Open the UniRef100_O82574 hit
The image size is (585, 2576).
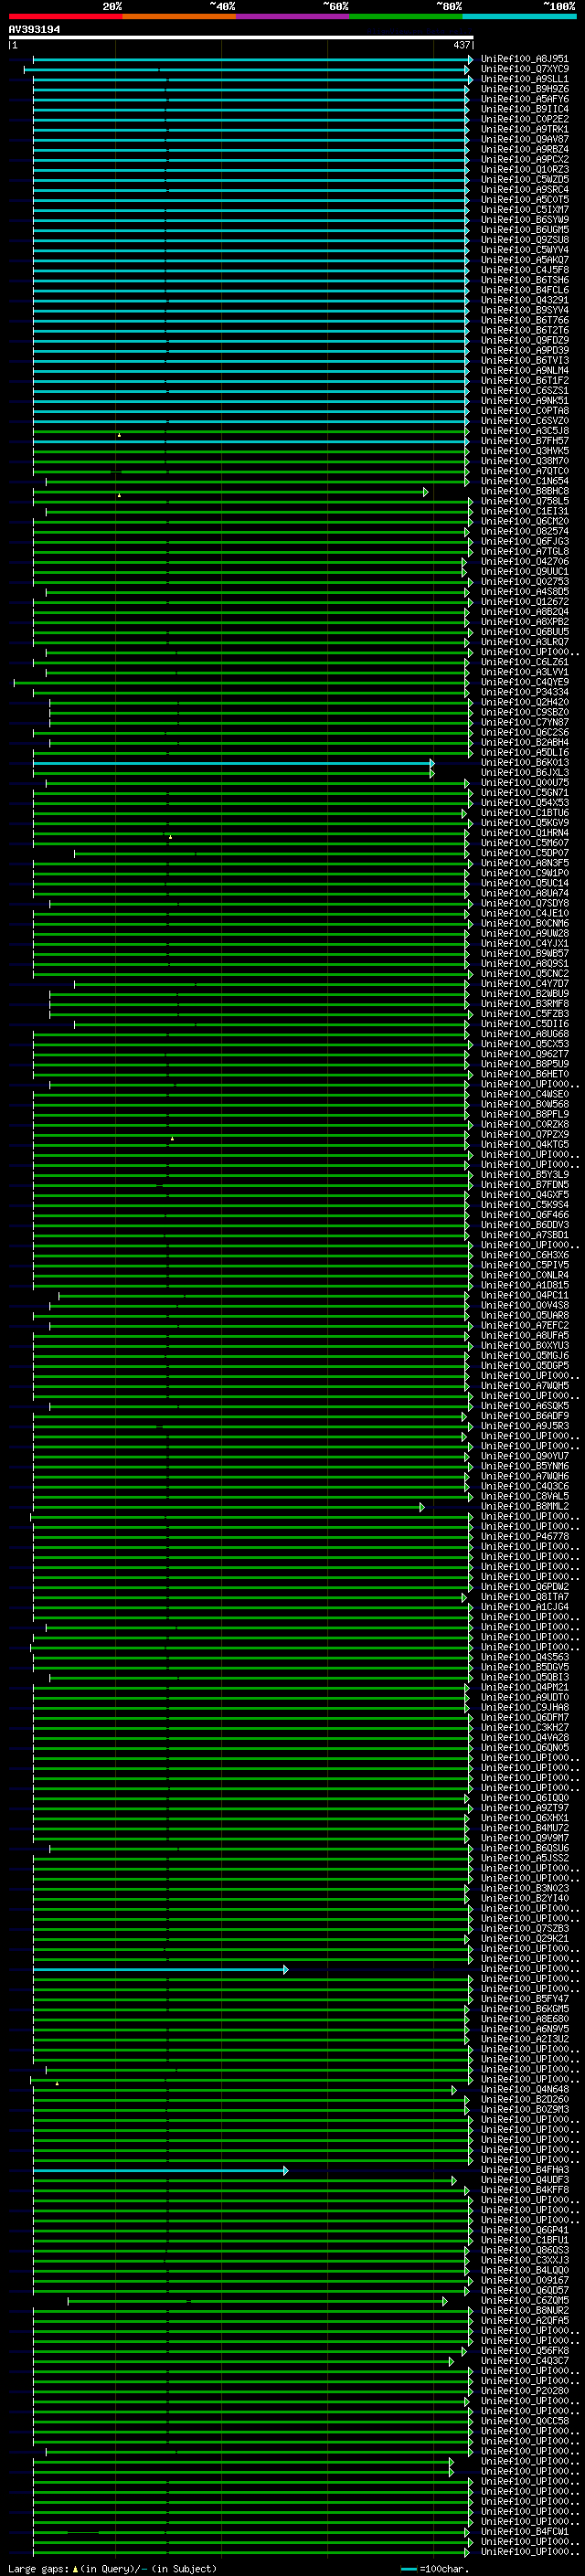(525, 531)
